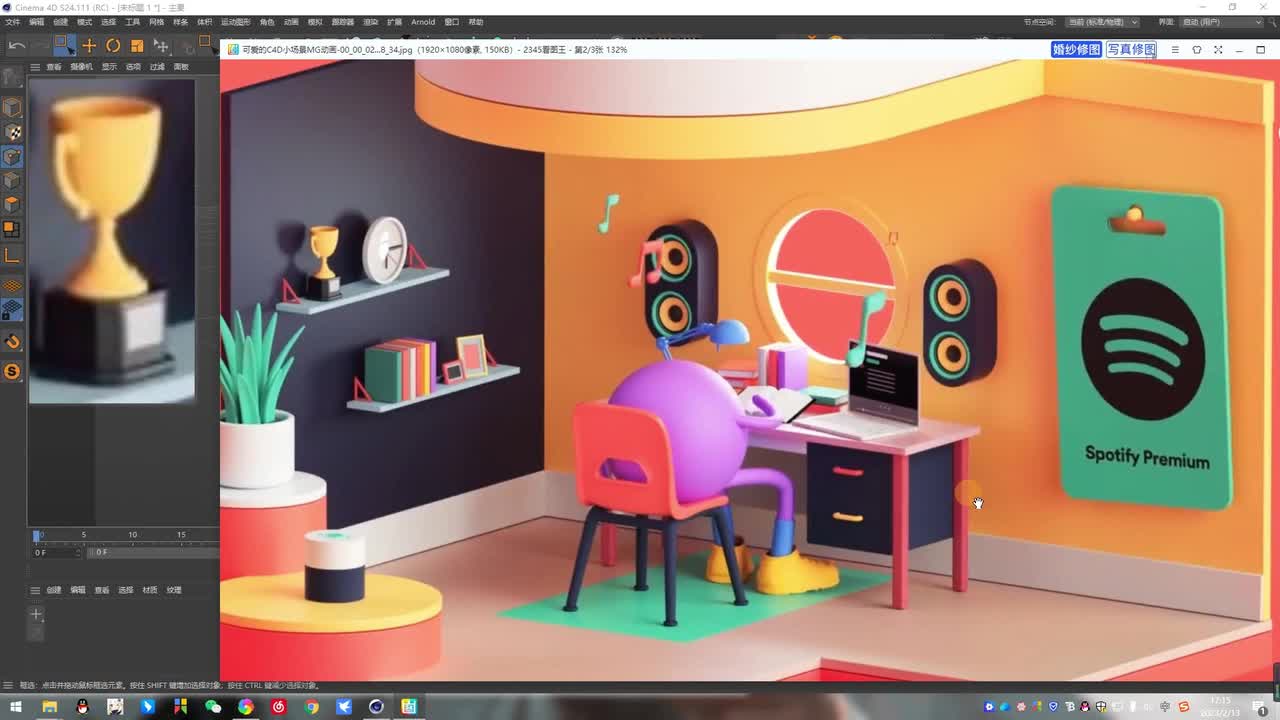Open the material manager hamburger menu icon
Image resolution: width=1280 pixels, height=720 pixels.
35,590
